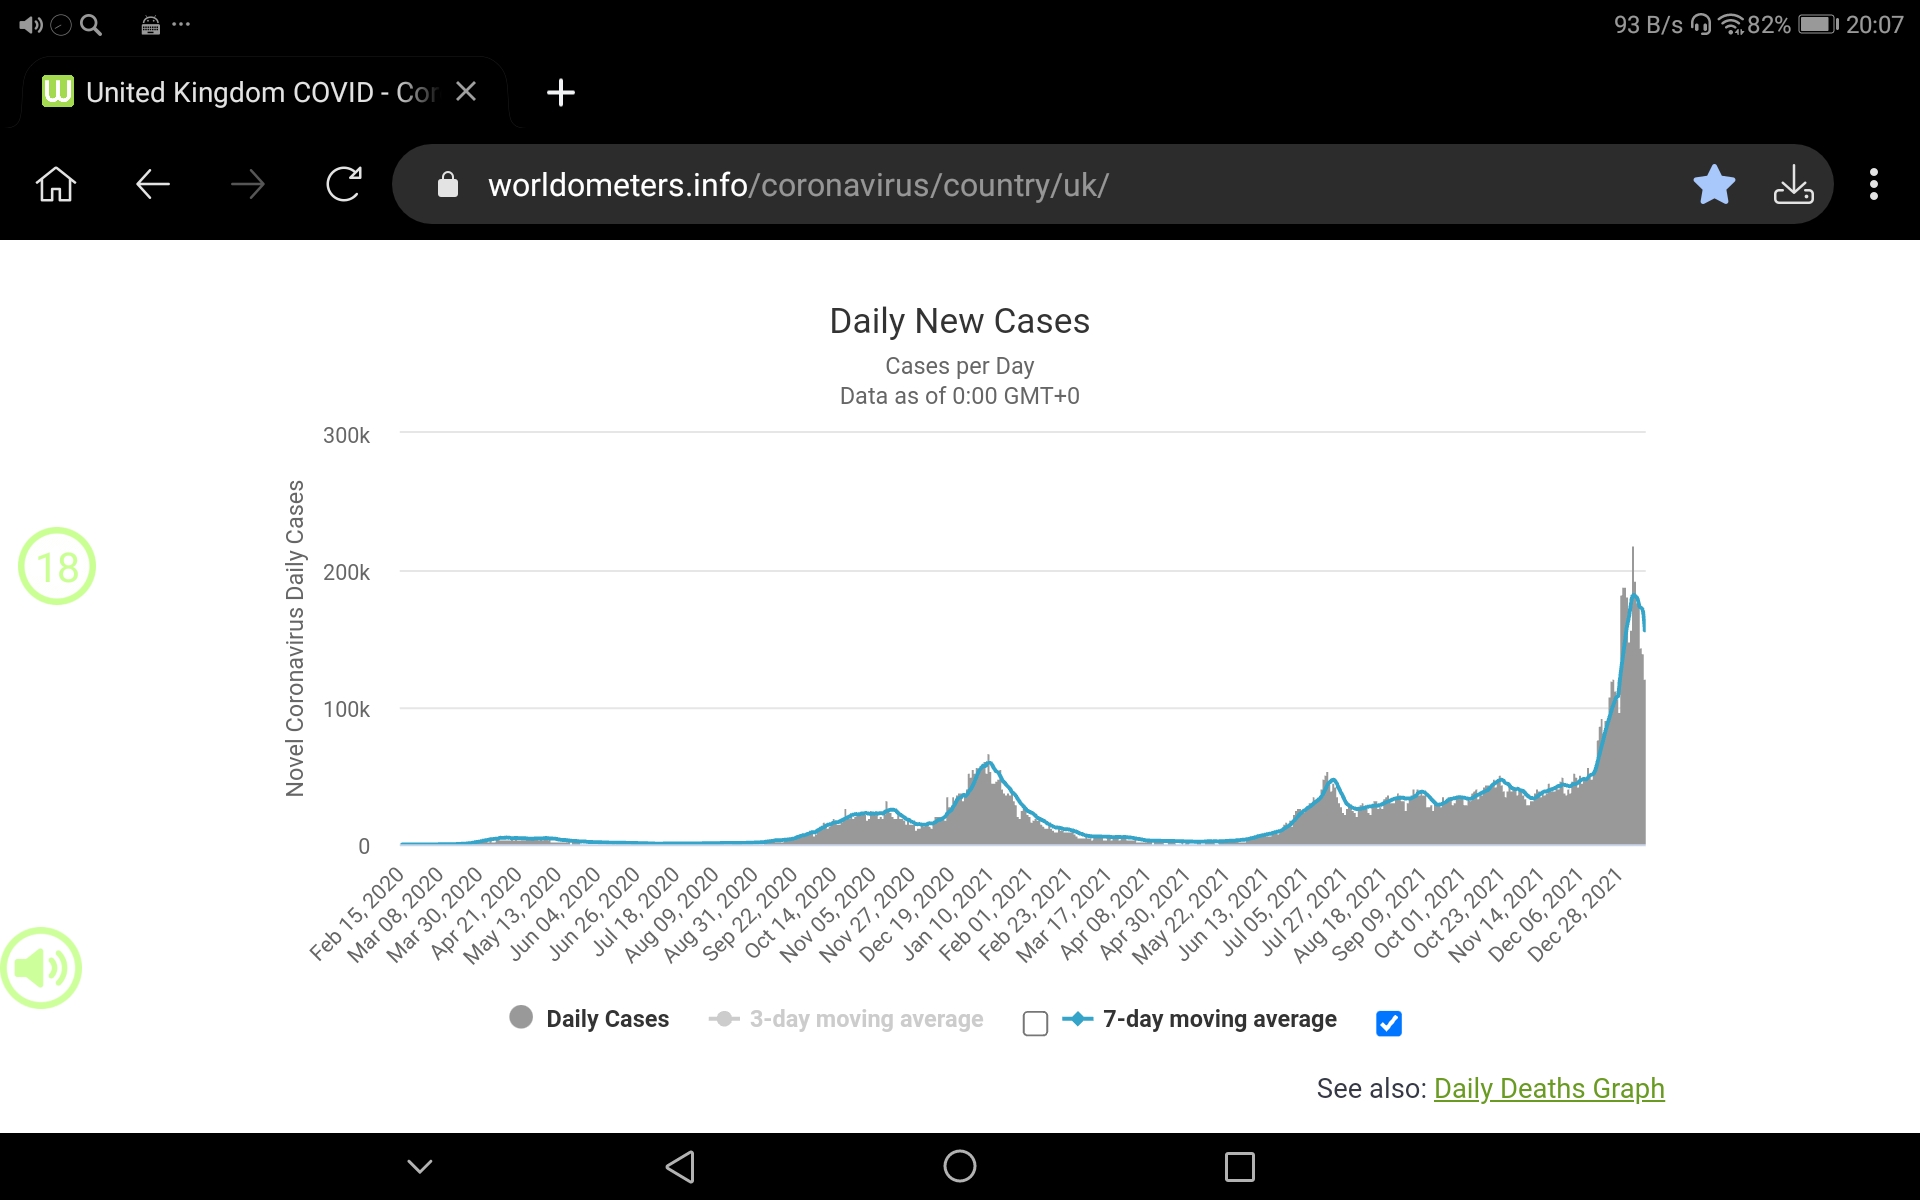1920x1200 pixels.
Task: Tap the green circled 18 badge
Action: click(x=57, y=566)
